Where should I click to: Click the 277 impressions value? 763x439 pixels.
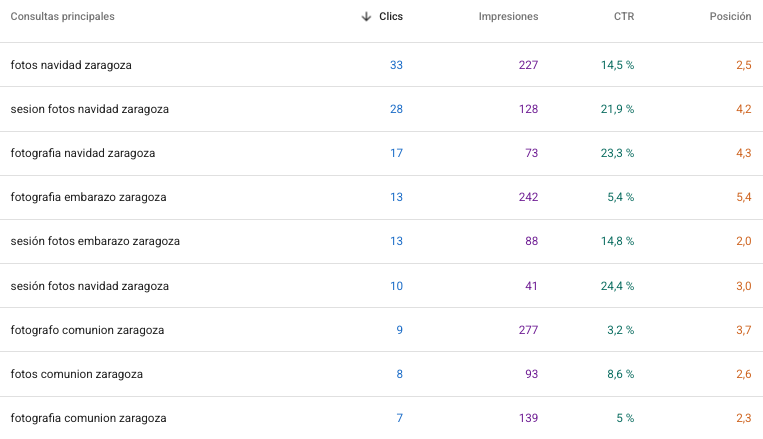click(528, 330)
